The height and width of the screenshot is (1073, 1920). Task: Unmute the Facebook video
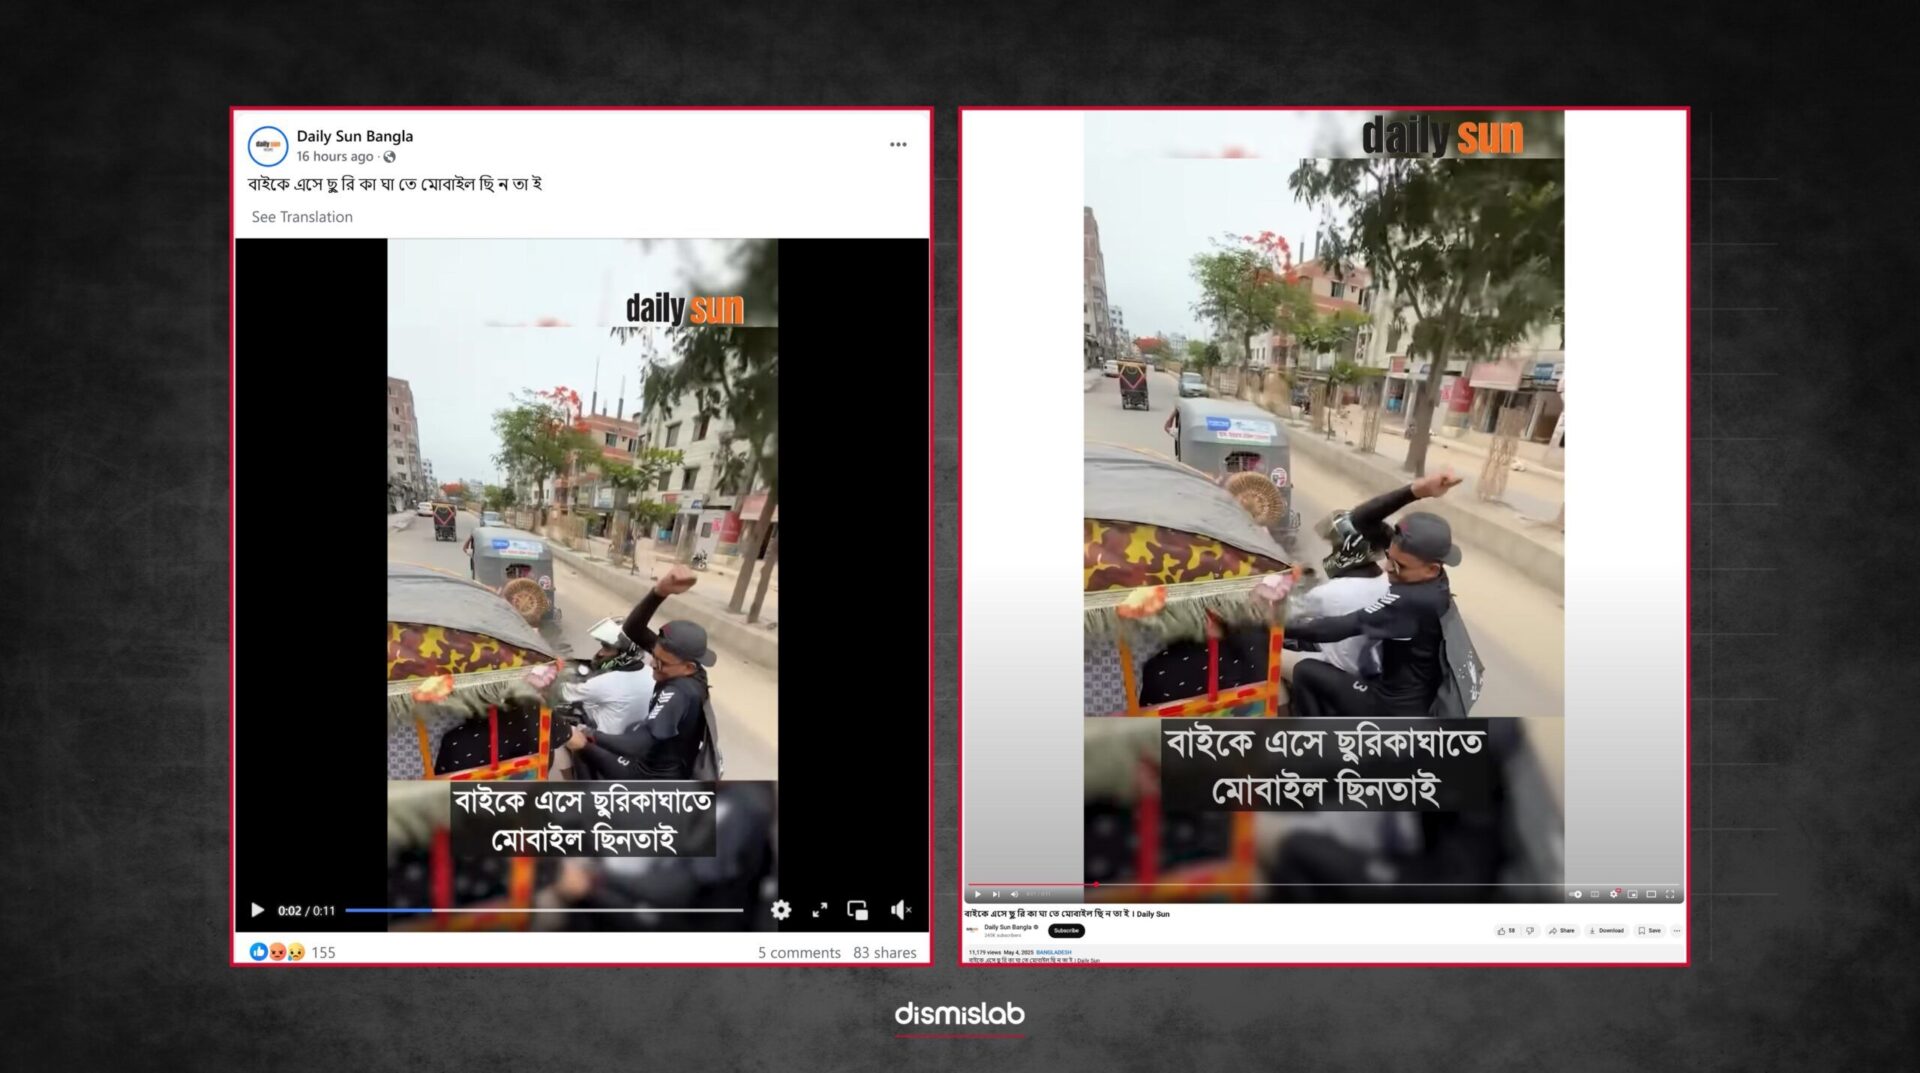tap(900, 910)
